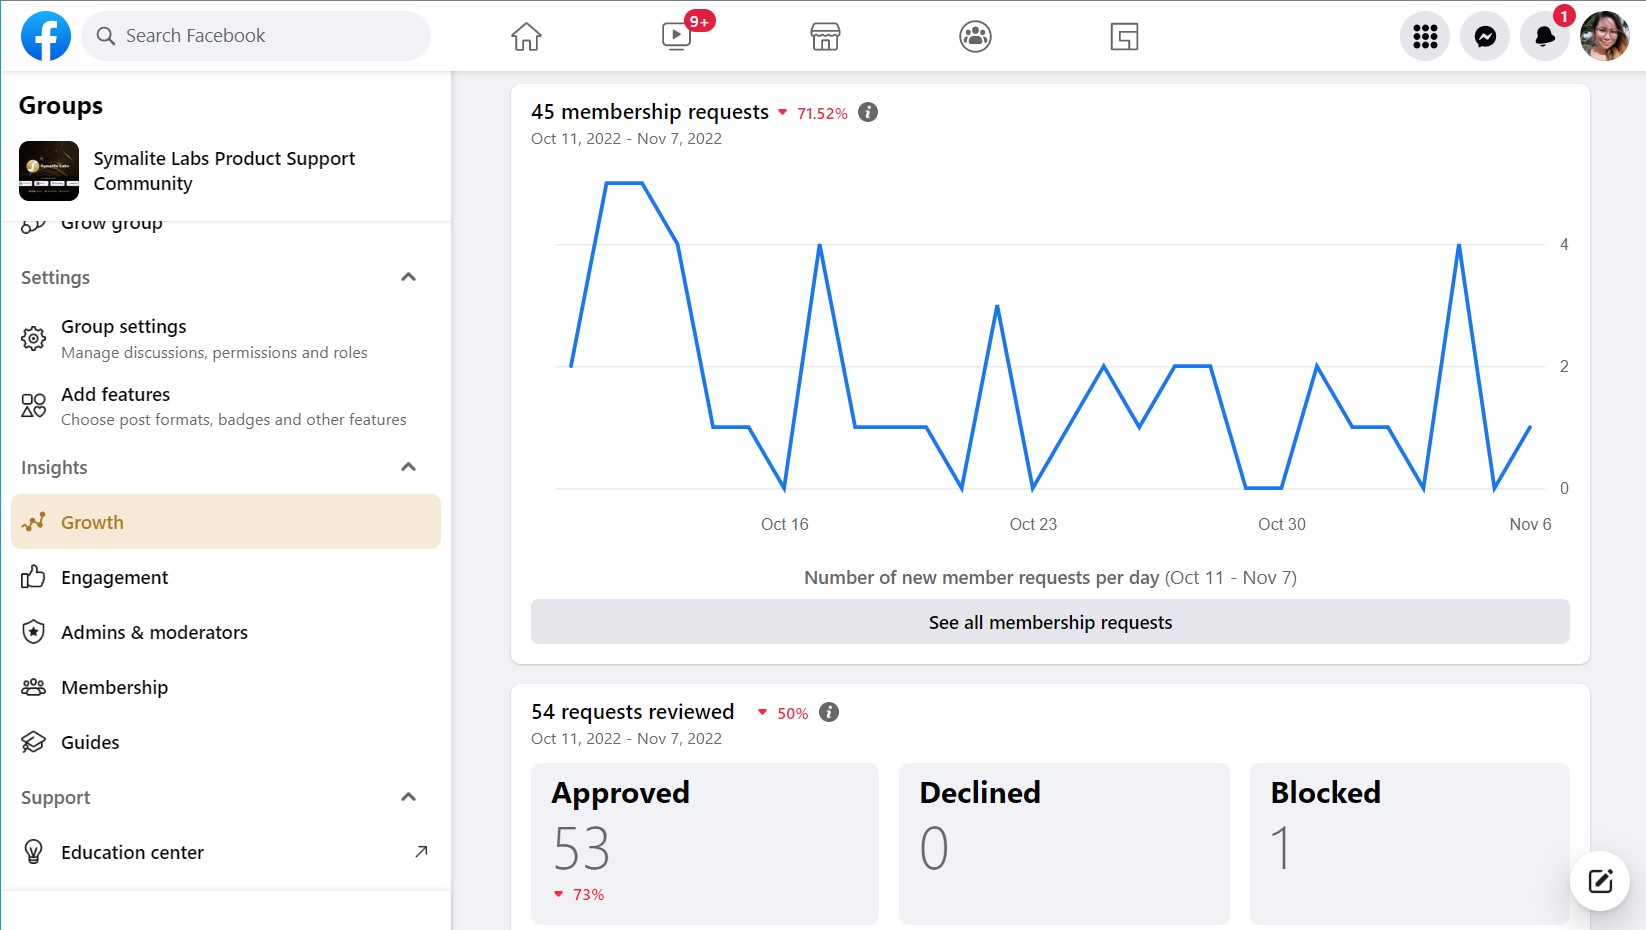
Task: Click the Facebook logo
Action: (x=45, y=35)
